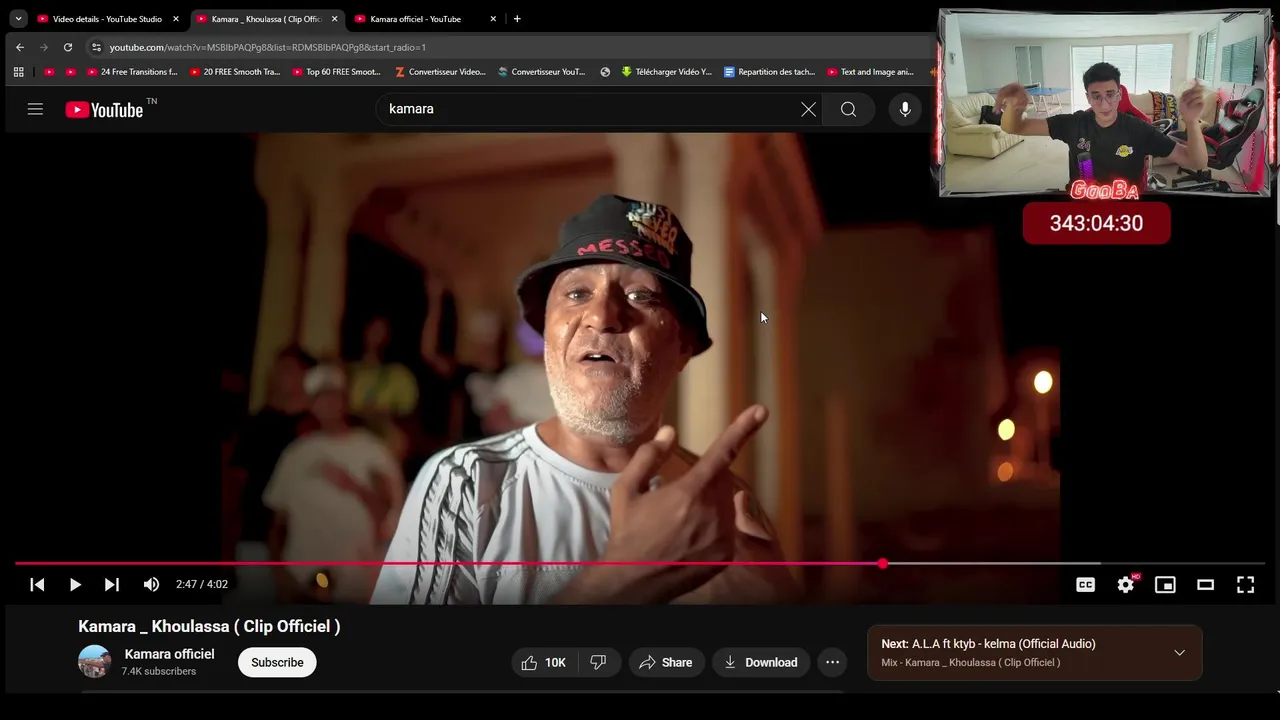Screen dimensions: 1280x720
Task: Seek the video using progress bar scrubber
Action: click(883, 564)
